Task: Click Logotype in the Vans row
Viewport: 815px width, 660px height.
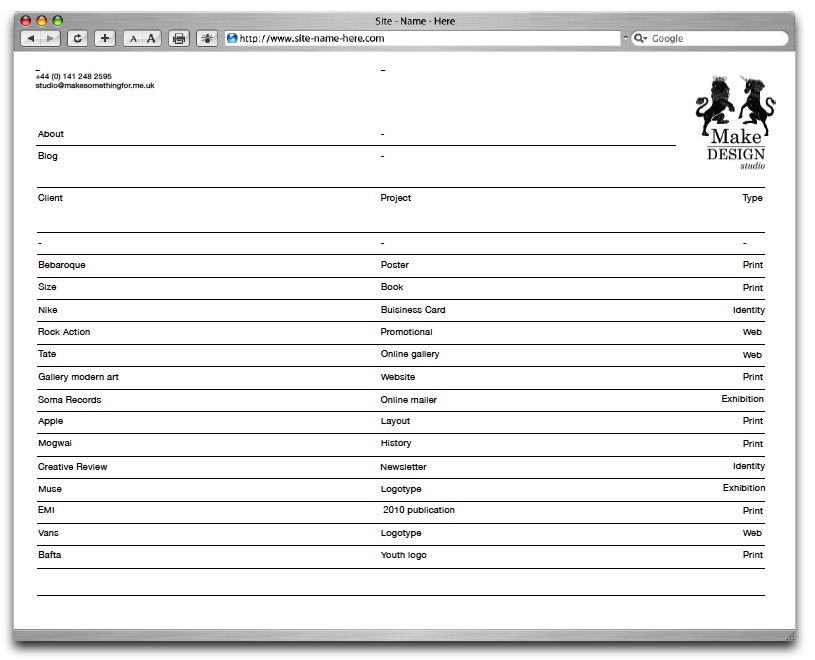Action: click(401, 533)
